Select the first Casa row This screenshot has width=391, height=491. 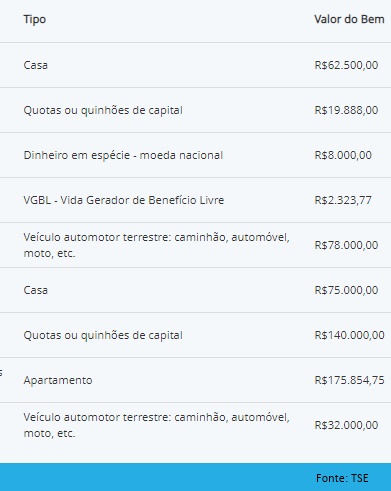(195, 65)
